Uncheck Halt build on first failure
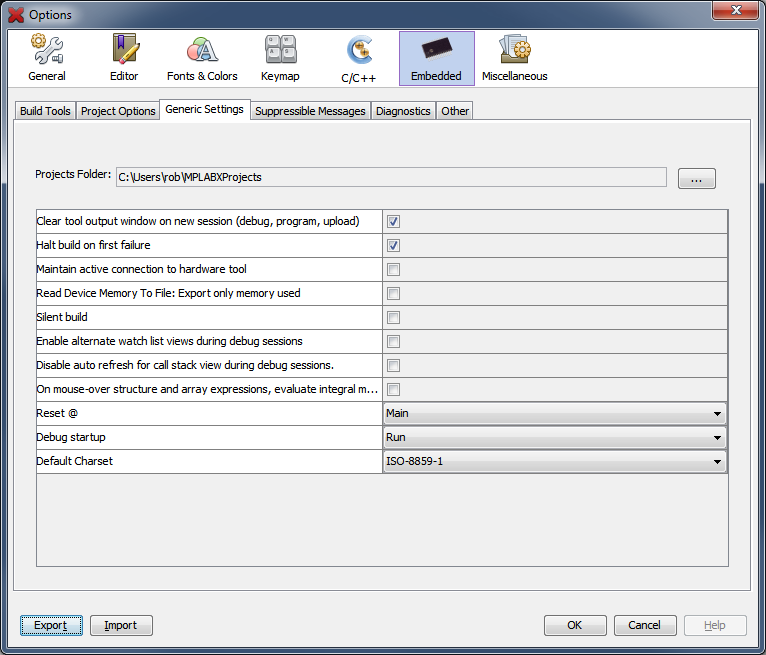The image size is (766, 655). (393, 245)
